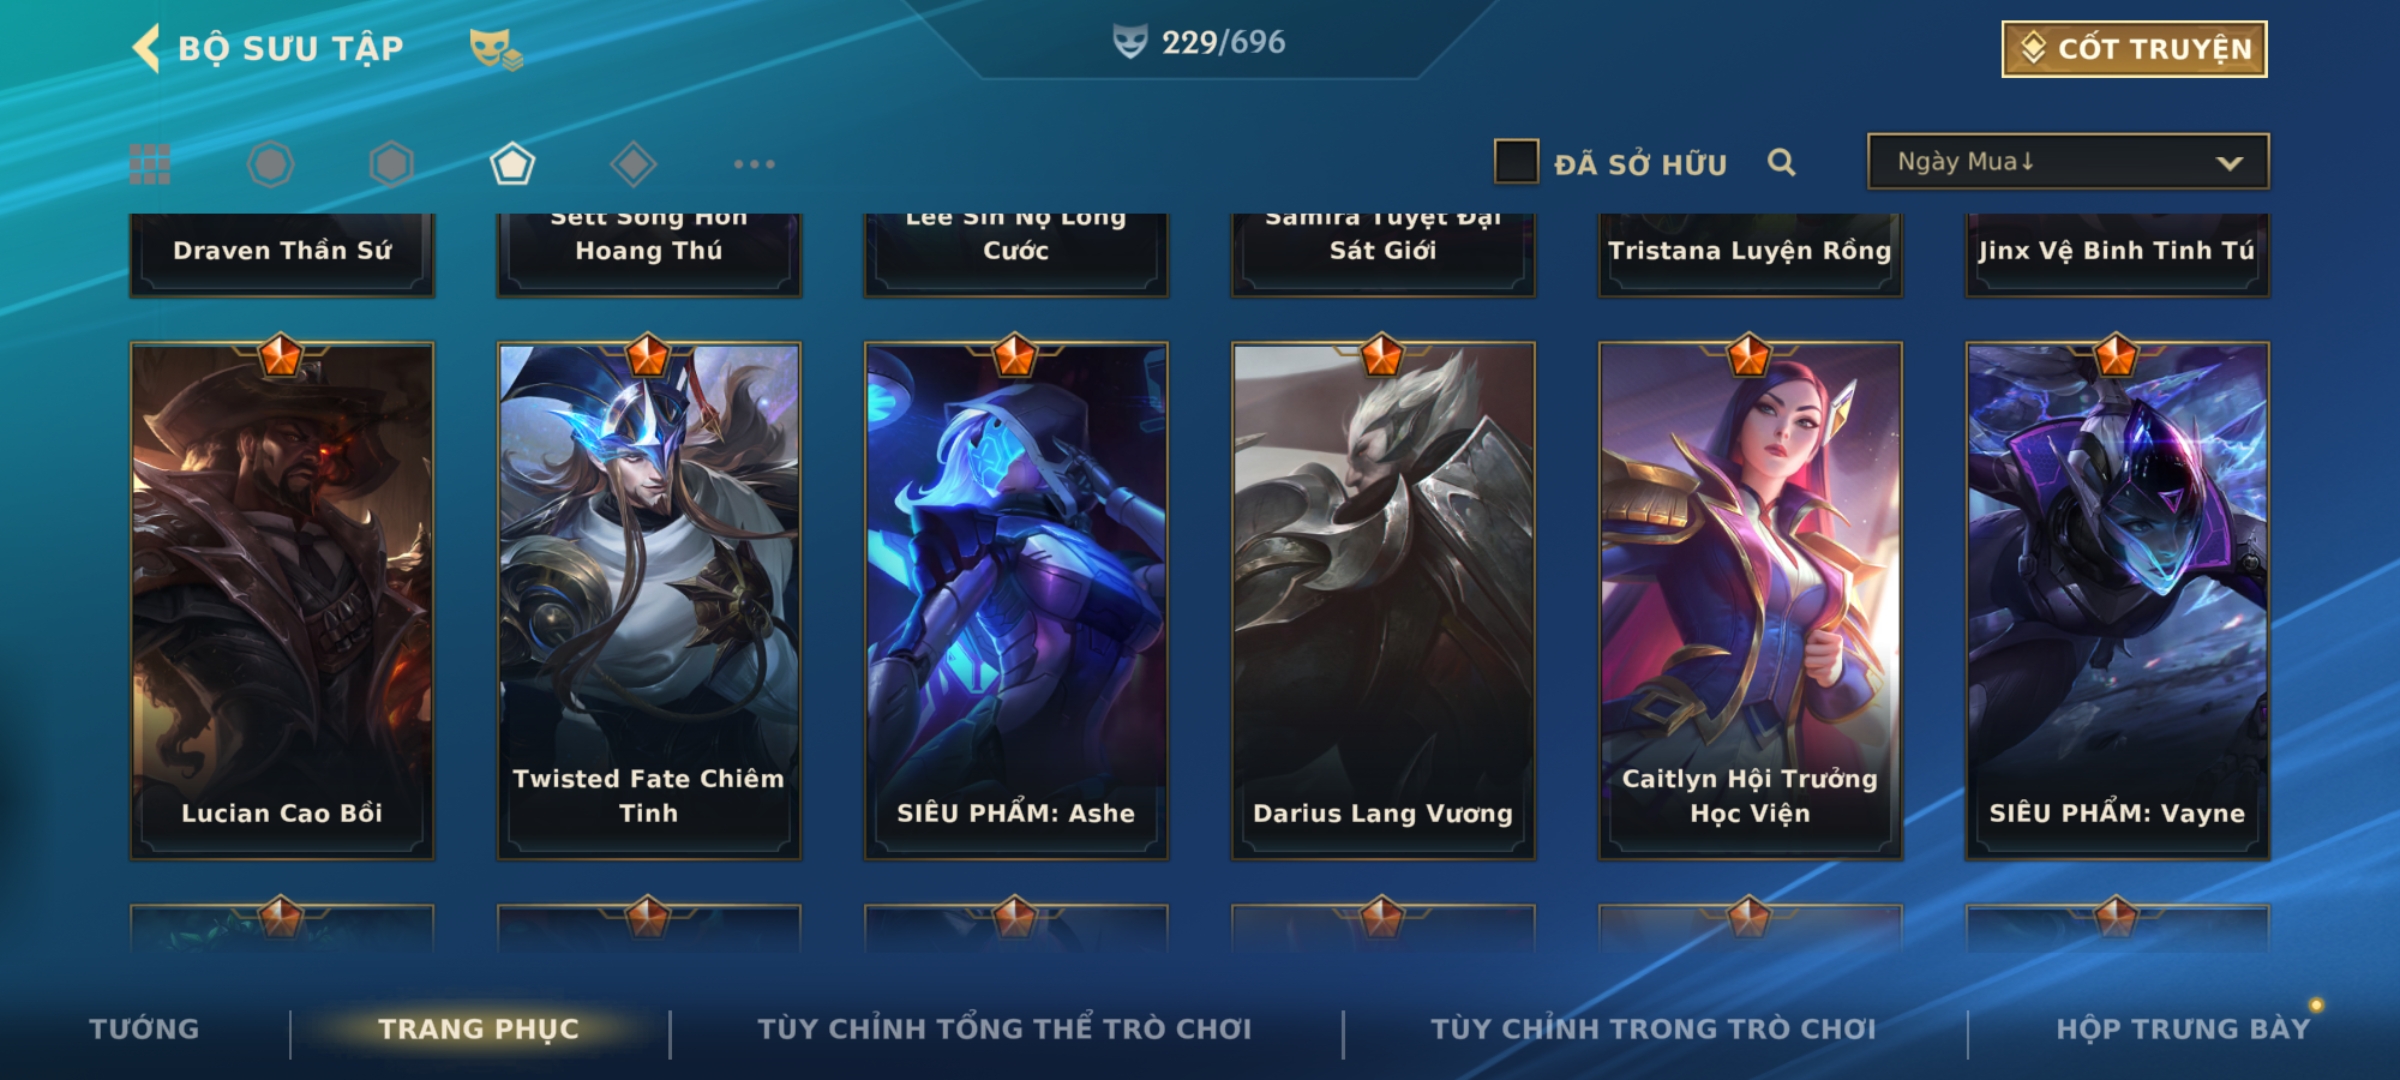Click the dropdown chevron beside Ngày Mua

point(2229,163)
